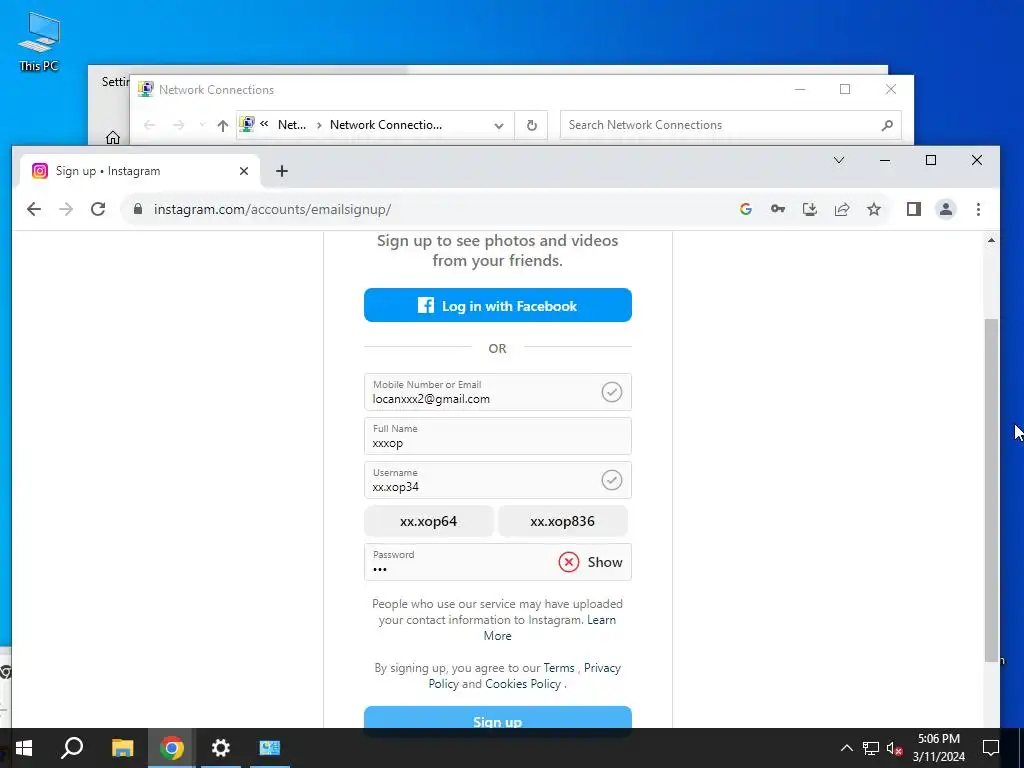Open the notification center icon
Image resolution: width=1024 pixels, height=768 pixels.
click(x=991, y=748)
